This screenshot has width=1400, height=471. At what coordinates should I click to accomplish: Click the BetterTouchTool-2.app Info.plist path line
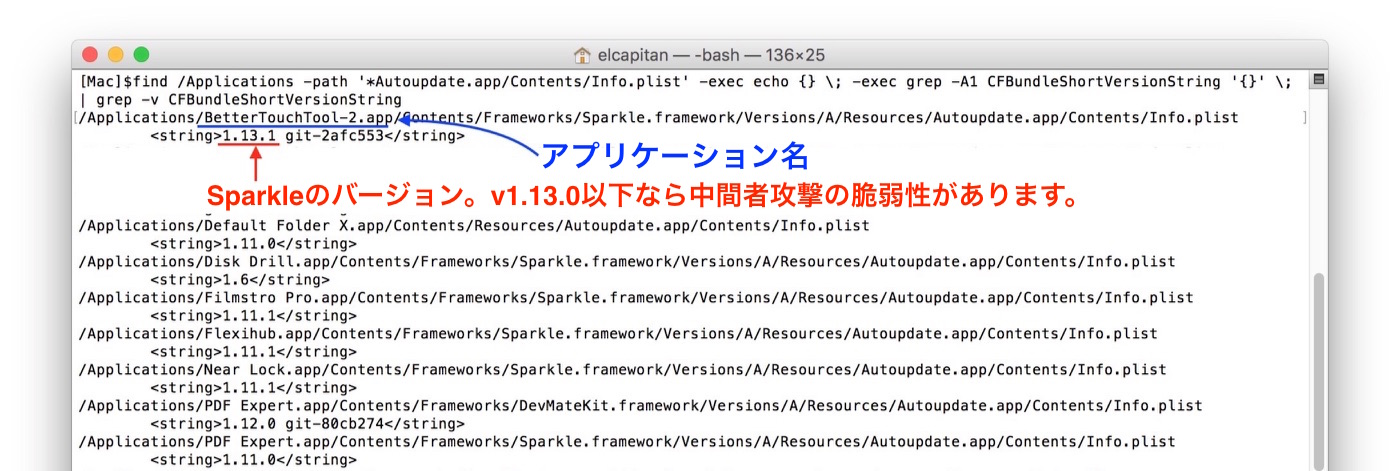click(658, 118)
